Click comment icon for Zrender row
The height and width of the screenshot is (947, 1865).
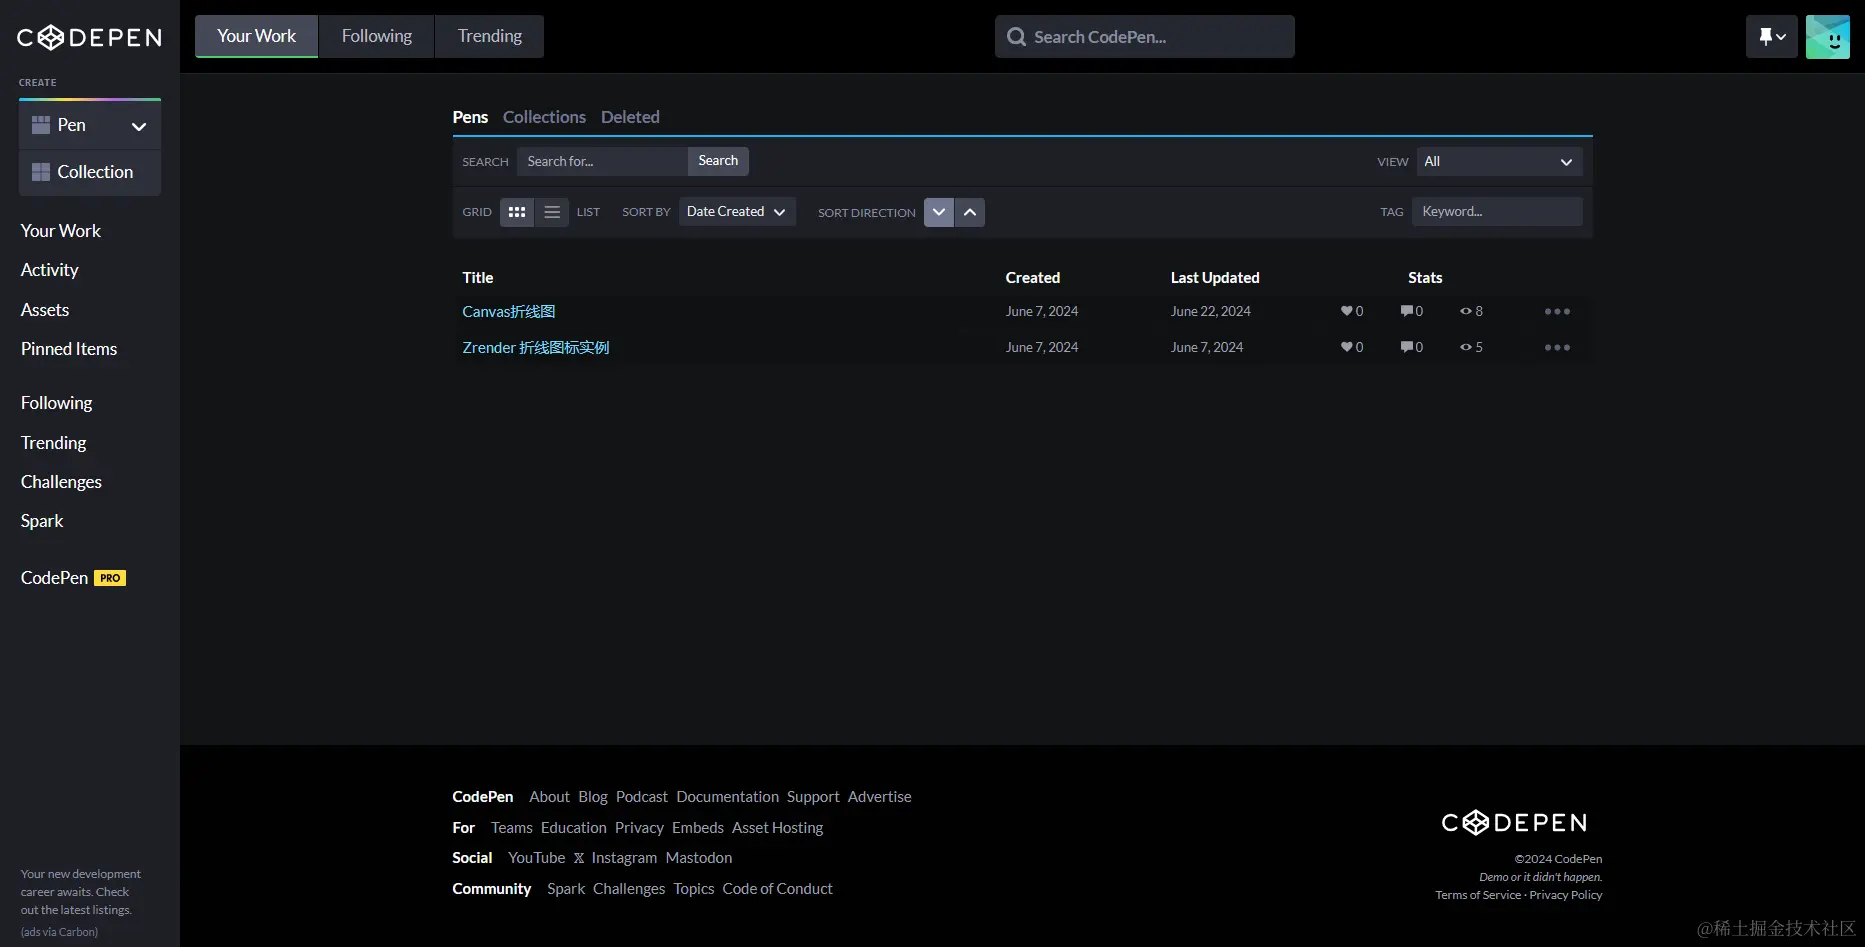pyautogui.click(x=1406, y=347)
